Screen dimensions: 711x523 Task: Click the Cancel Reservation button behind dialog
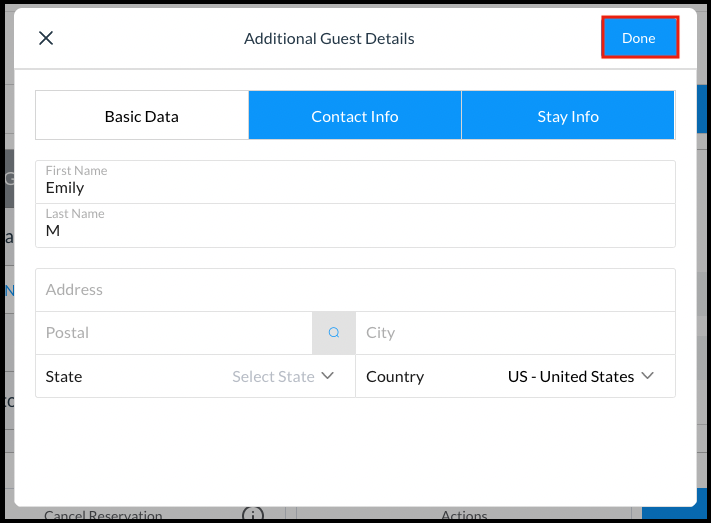pos(103,515)
